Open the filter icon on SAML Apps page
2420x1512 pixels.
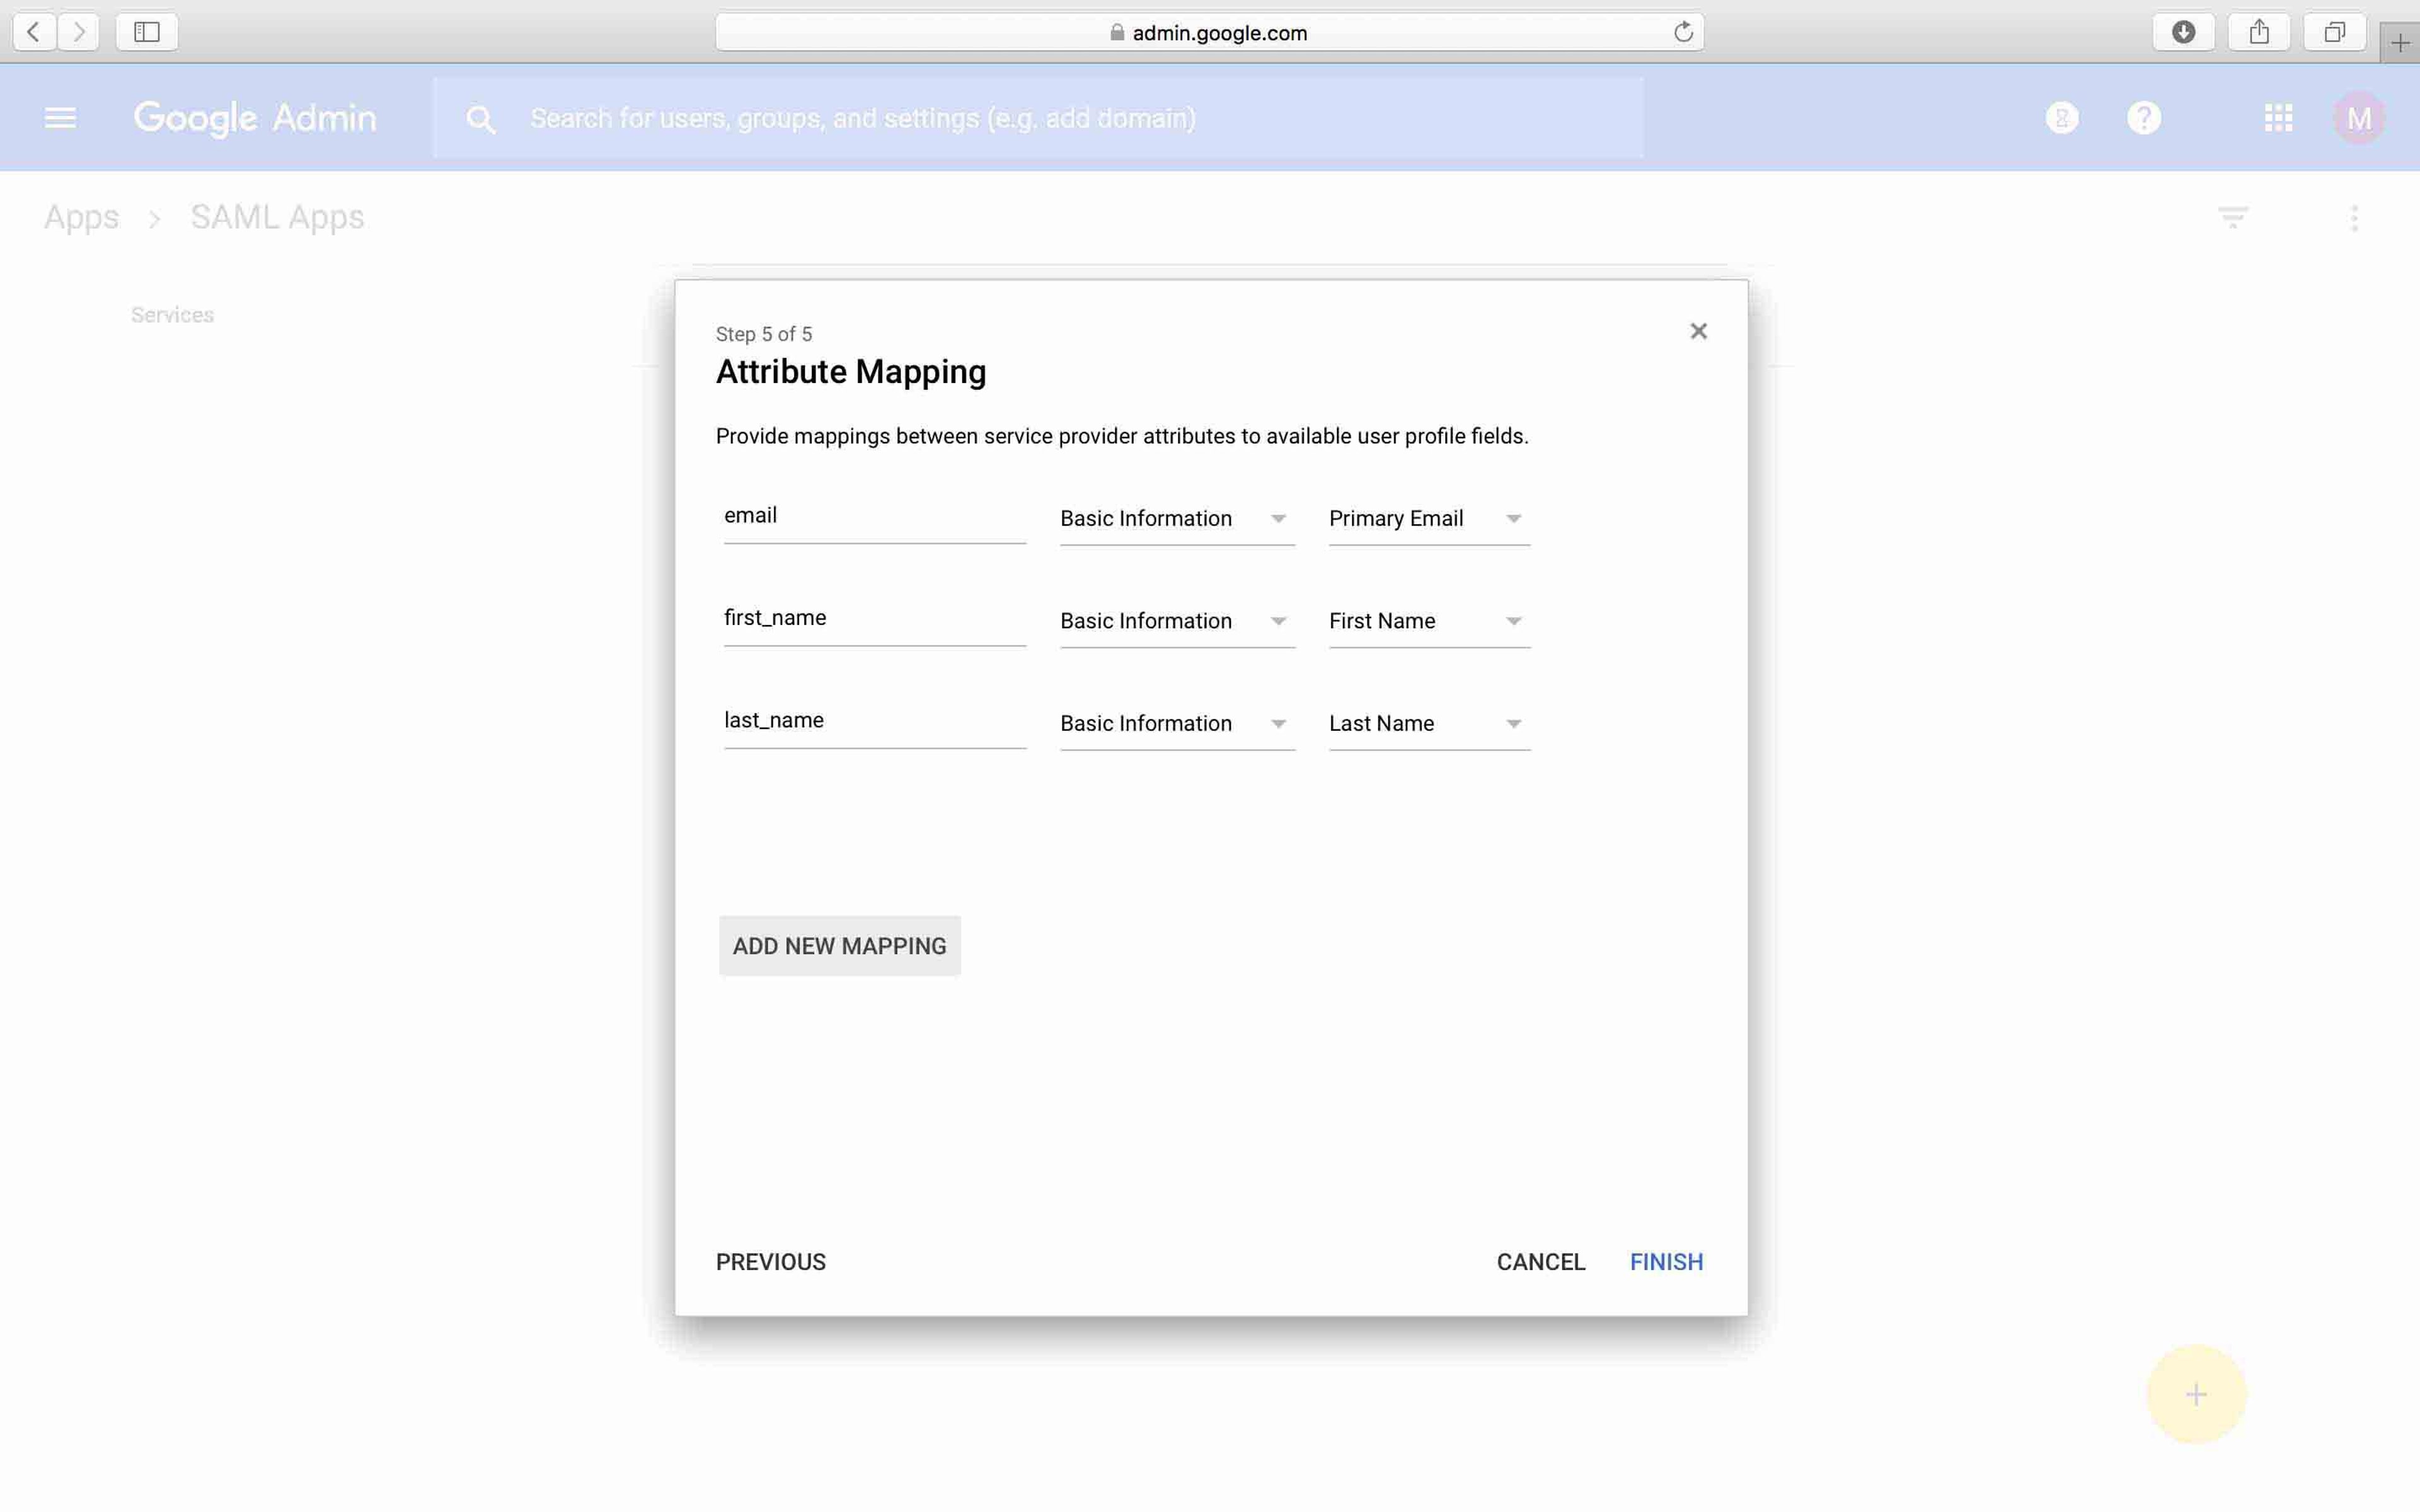coord(2233,217)
